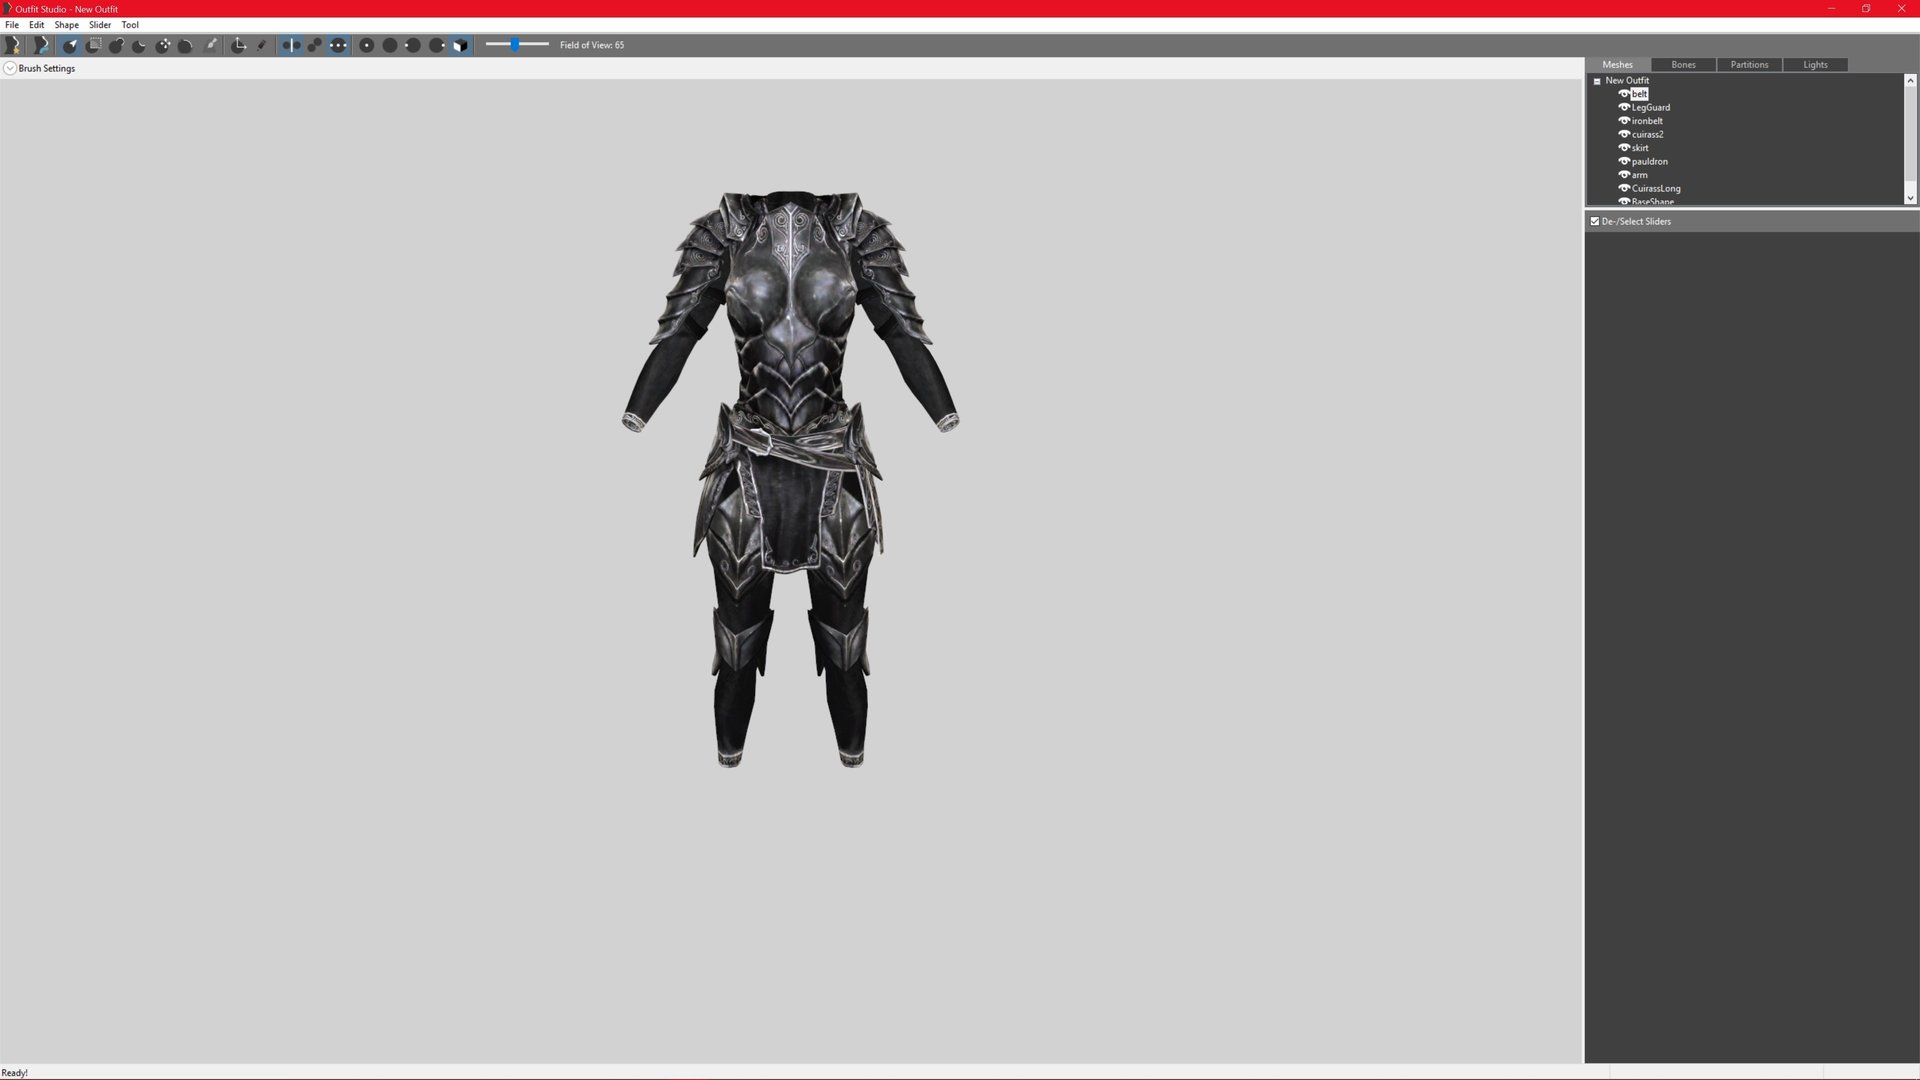Screen dimensions: 1920x1080
Task: Uncheck the De-/Select Sliders checkbox
Action: [x=1595, y=222]
